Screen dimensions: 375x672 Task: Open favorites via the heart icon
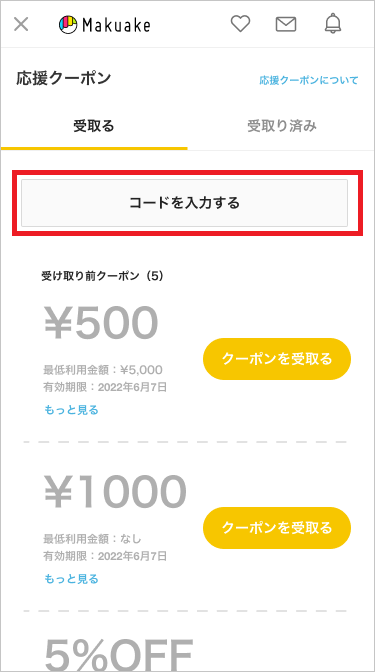coord(240,24)
